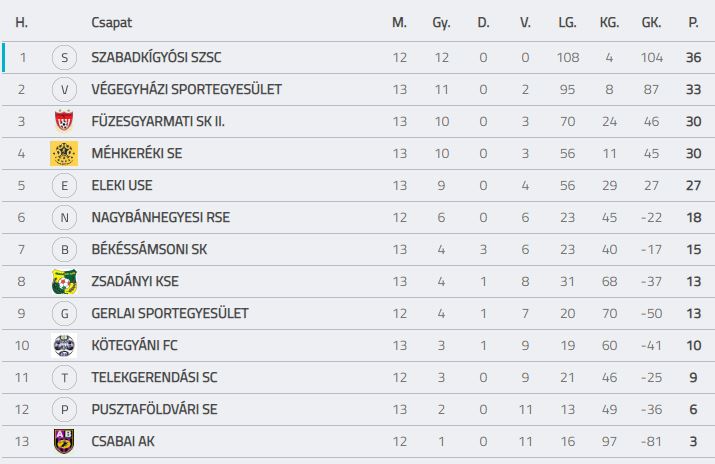
Task: Click the circled S icon for Szabadkígyósi
Action: 64,57
